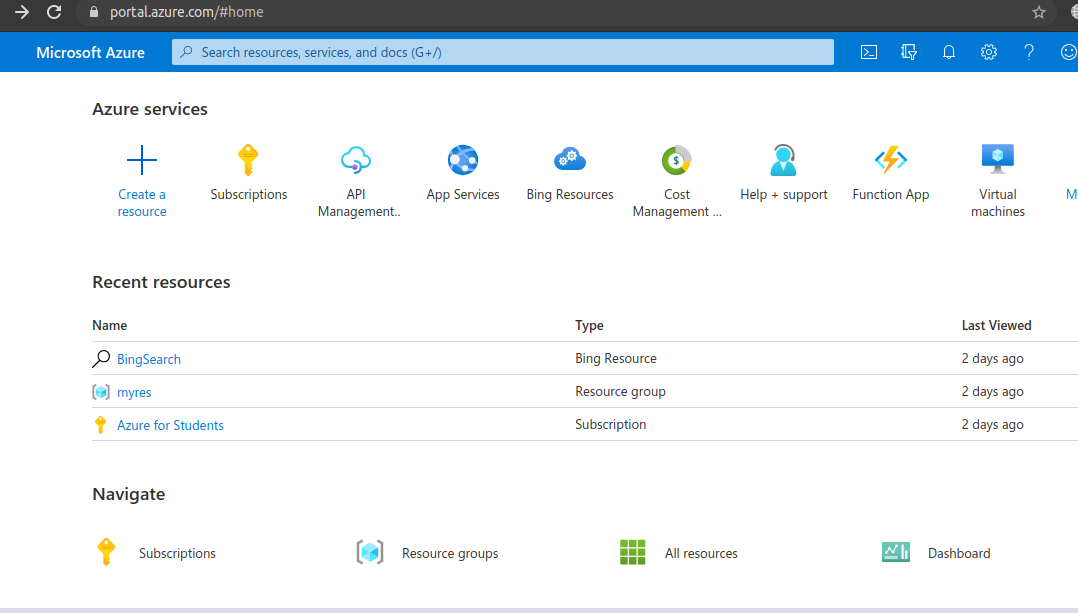
Task: Open Resource groups text under Navigate
Action: 450,553
